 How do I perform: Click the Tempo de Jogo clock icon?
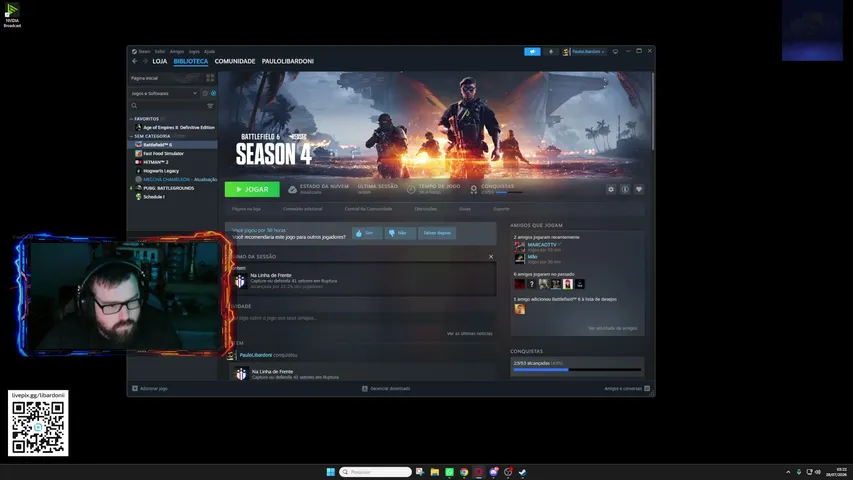411,189
